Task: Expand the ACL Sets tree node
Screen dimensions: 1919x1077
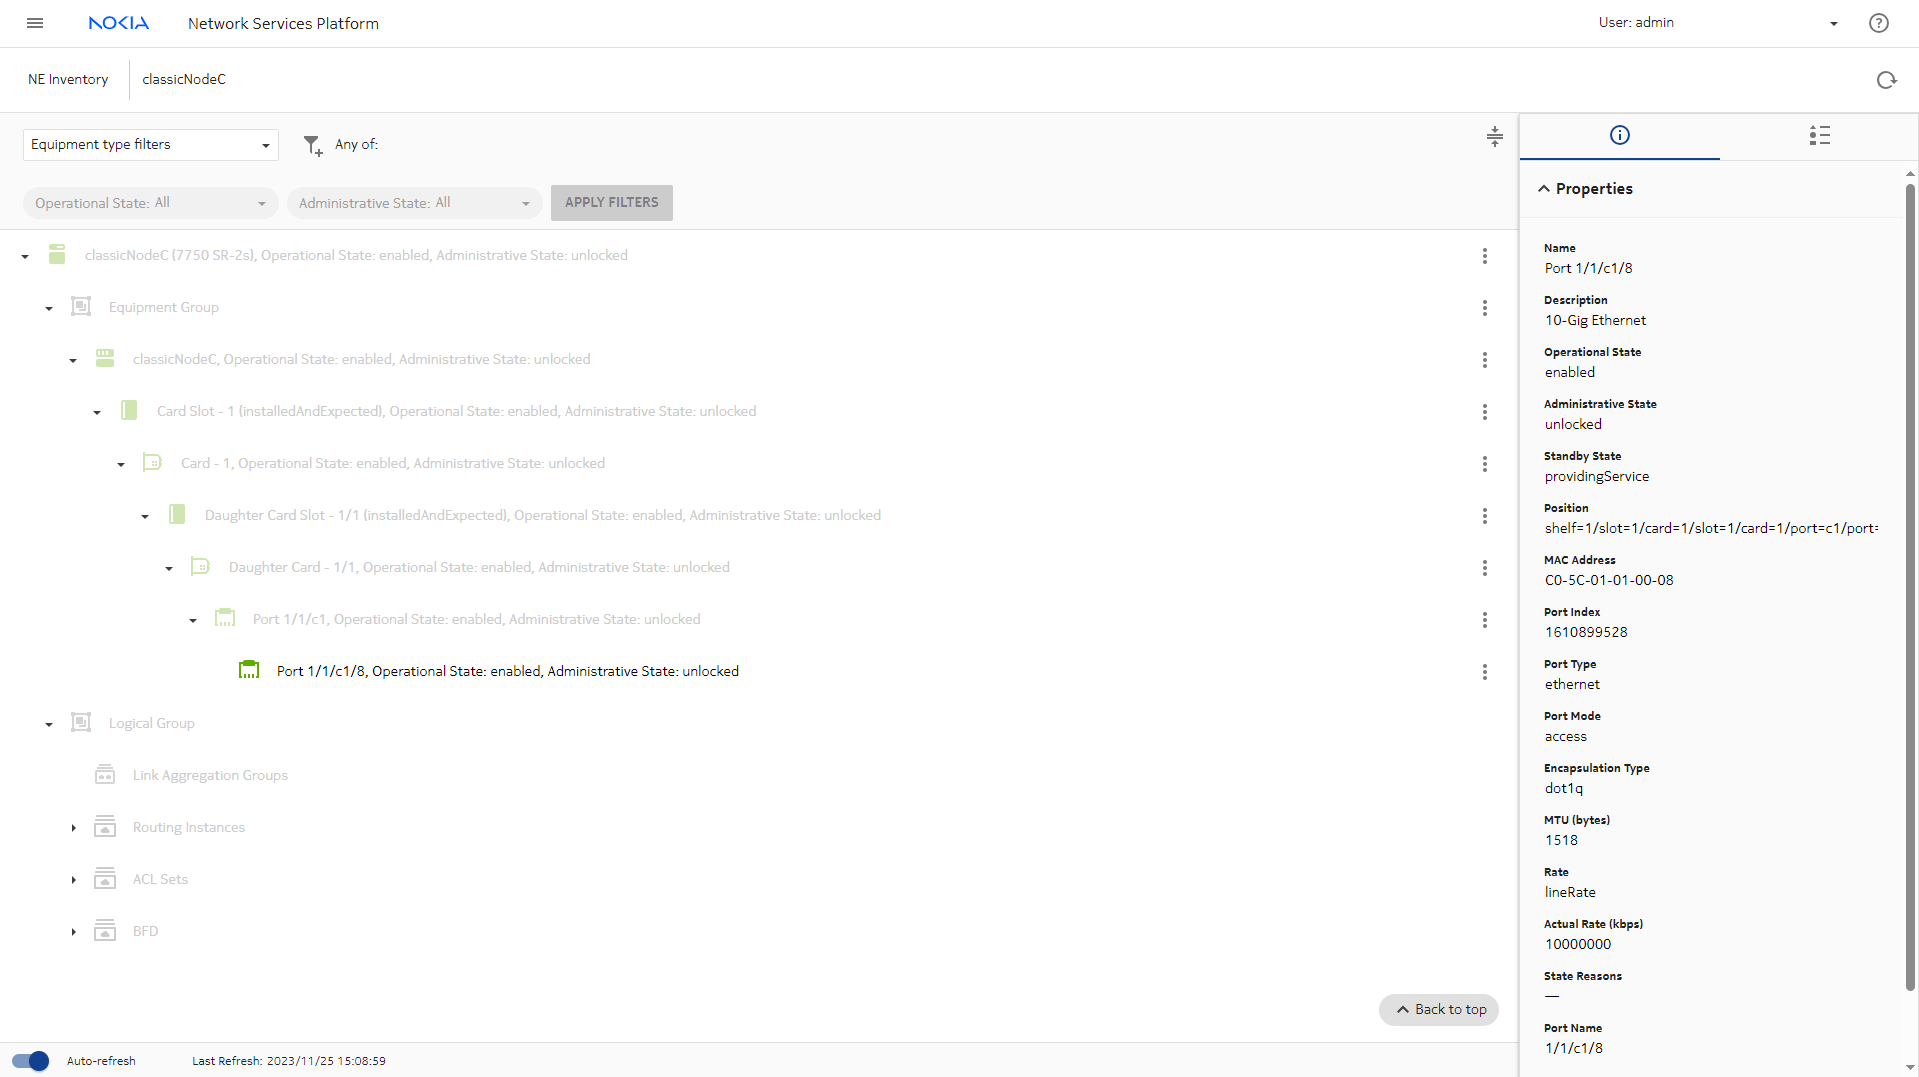Action: (x=74, y=880)
